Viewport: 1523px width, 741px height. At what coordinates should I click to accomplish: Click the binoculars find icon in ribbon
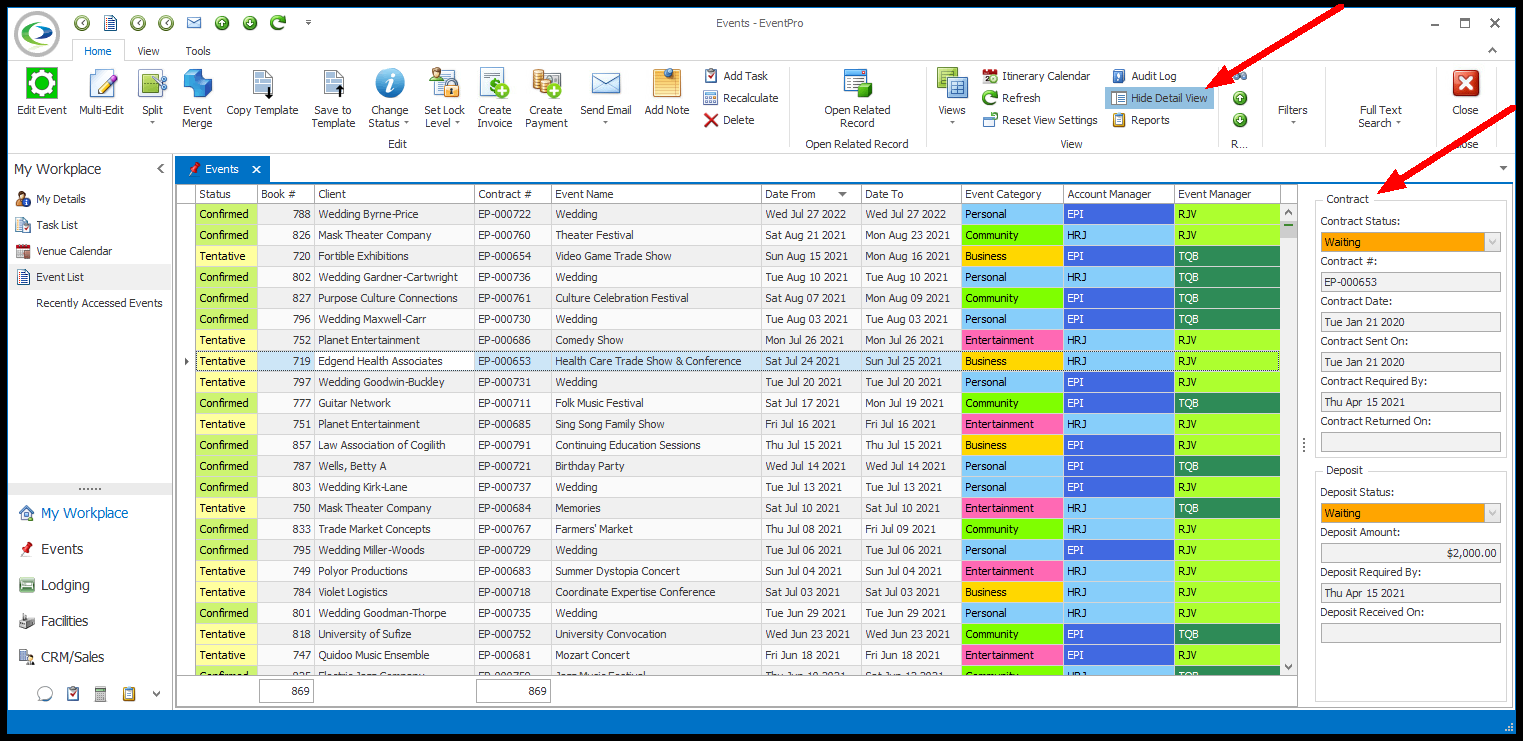(x=1240, y=76)
